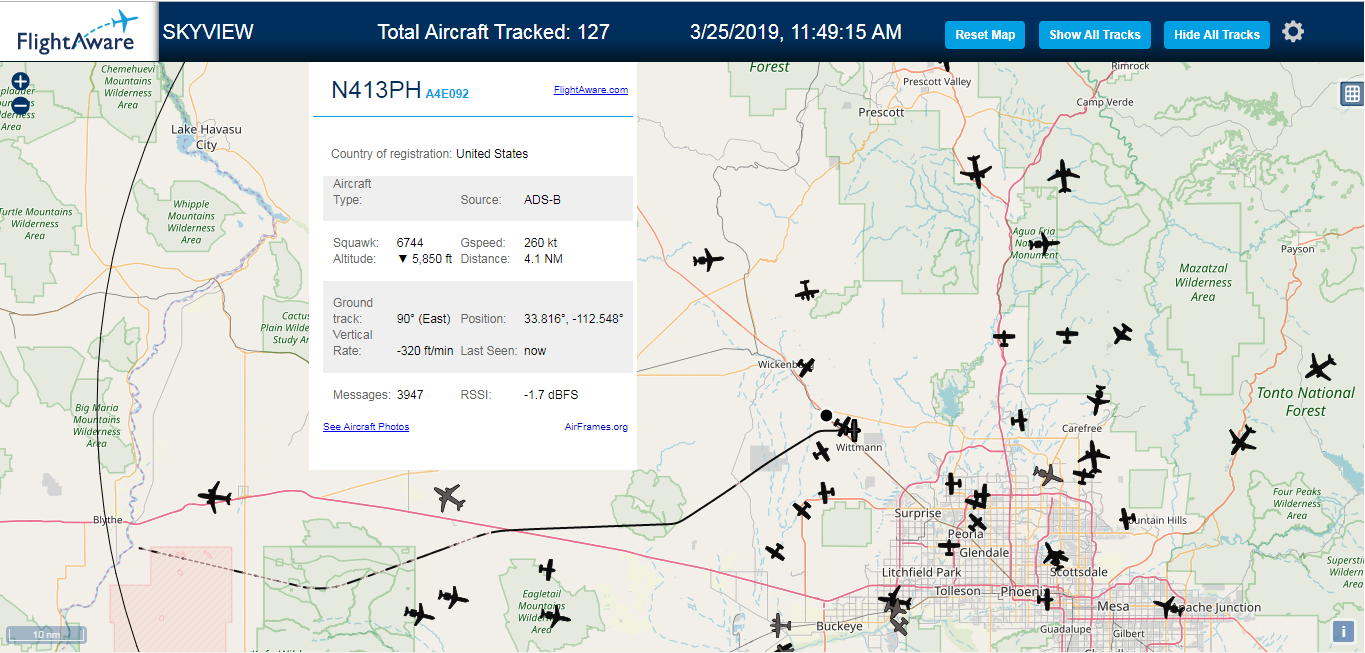Select the aircraft on Eagletail Mountains label

[554, 616]
